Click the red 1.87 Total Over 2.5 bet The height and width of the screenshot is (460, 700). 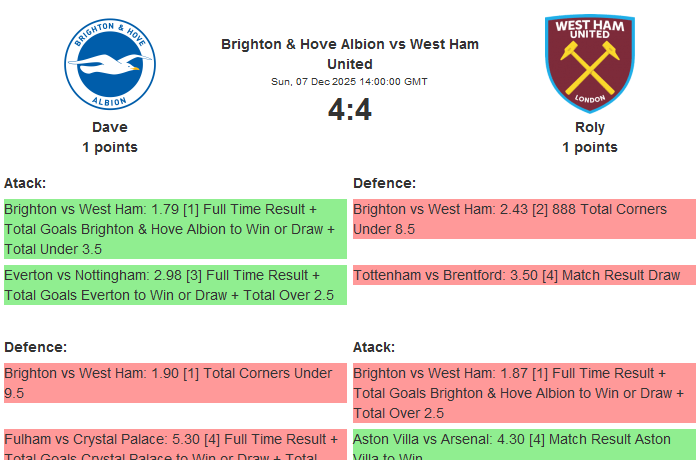click(524, 393)
